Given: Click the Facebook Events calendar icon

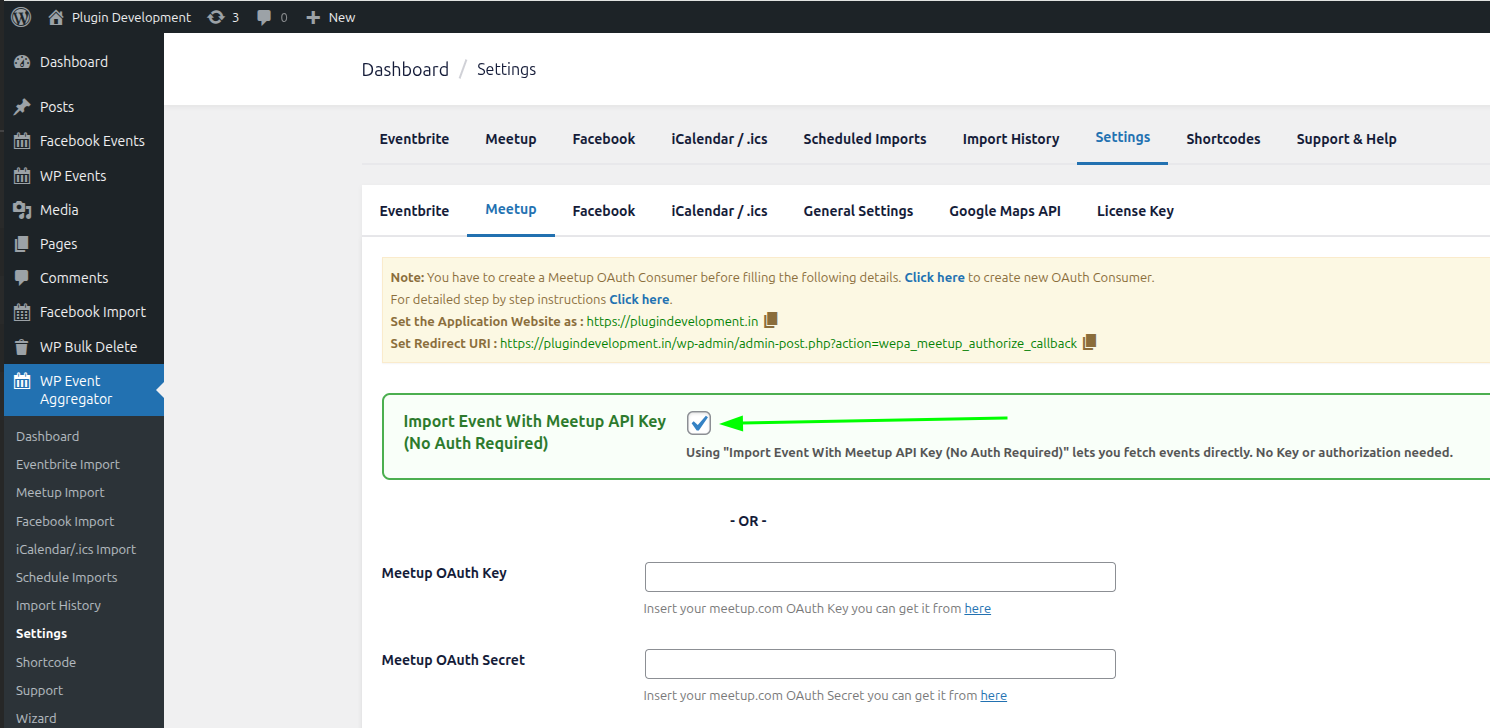Looking at the screenshot, I should click(22, 140).
